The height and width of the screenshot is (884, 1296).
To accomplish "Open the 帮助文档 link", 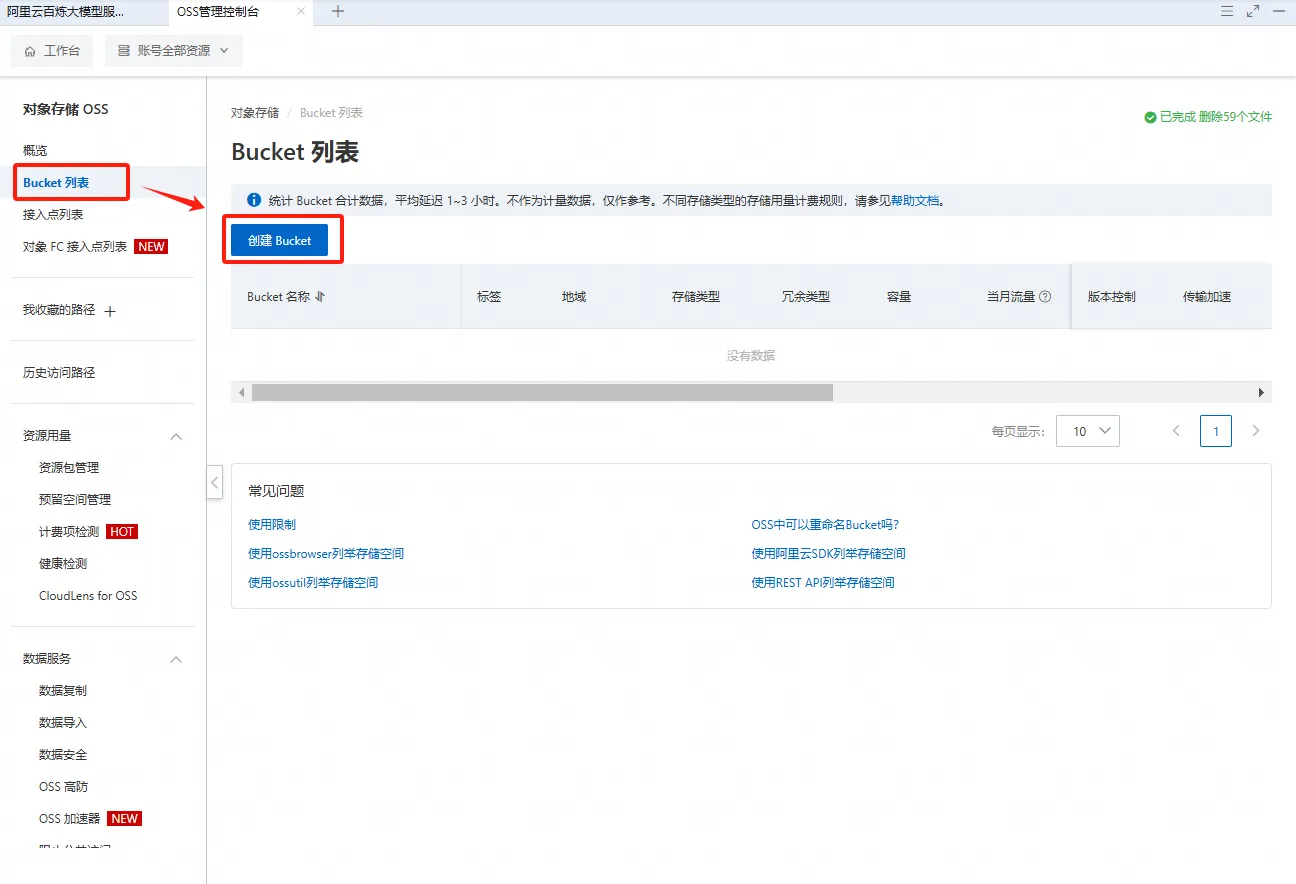I will pos(915,200).
